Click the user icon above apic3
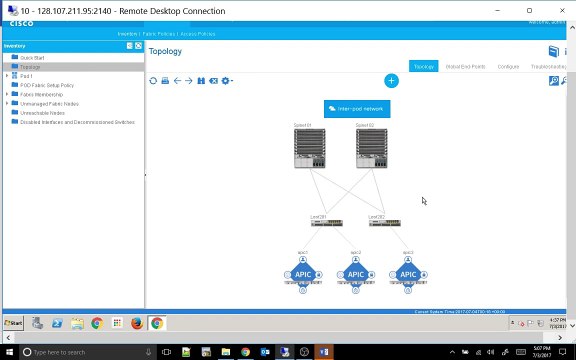Viewport: 576px width, 360px height. (408, 260)
